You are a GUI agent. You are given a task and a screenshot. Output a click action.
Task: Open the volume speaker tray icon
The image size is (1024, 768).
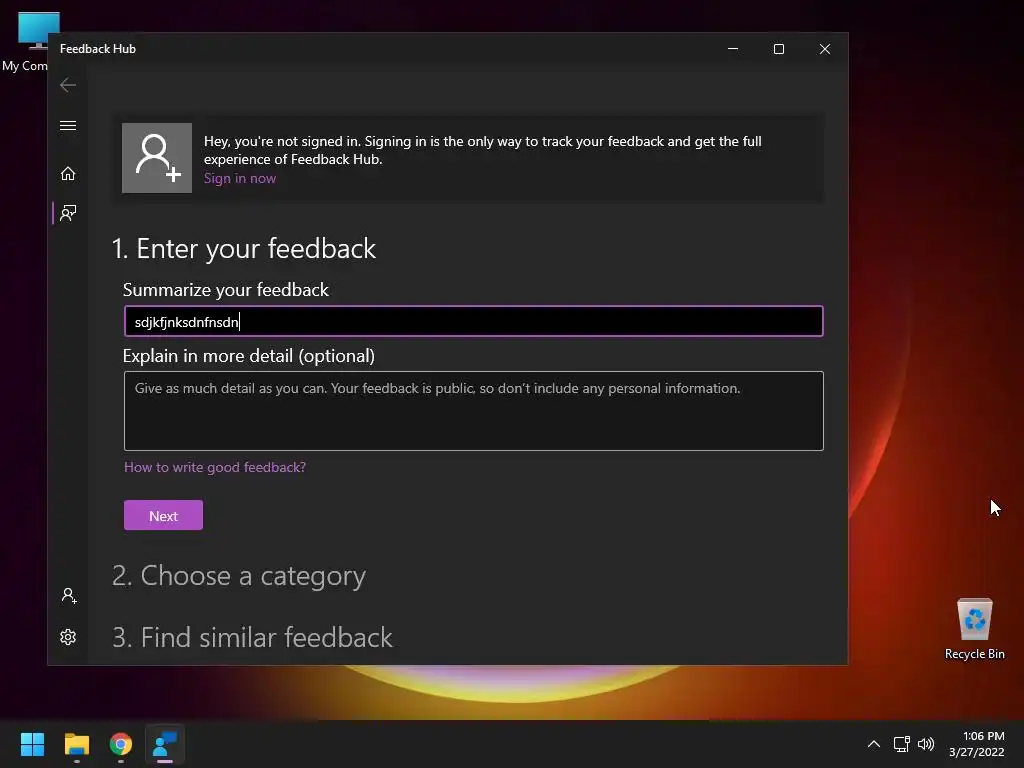(x=926, y=744)
